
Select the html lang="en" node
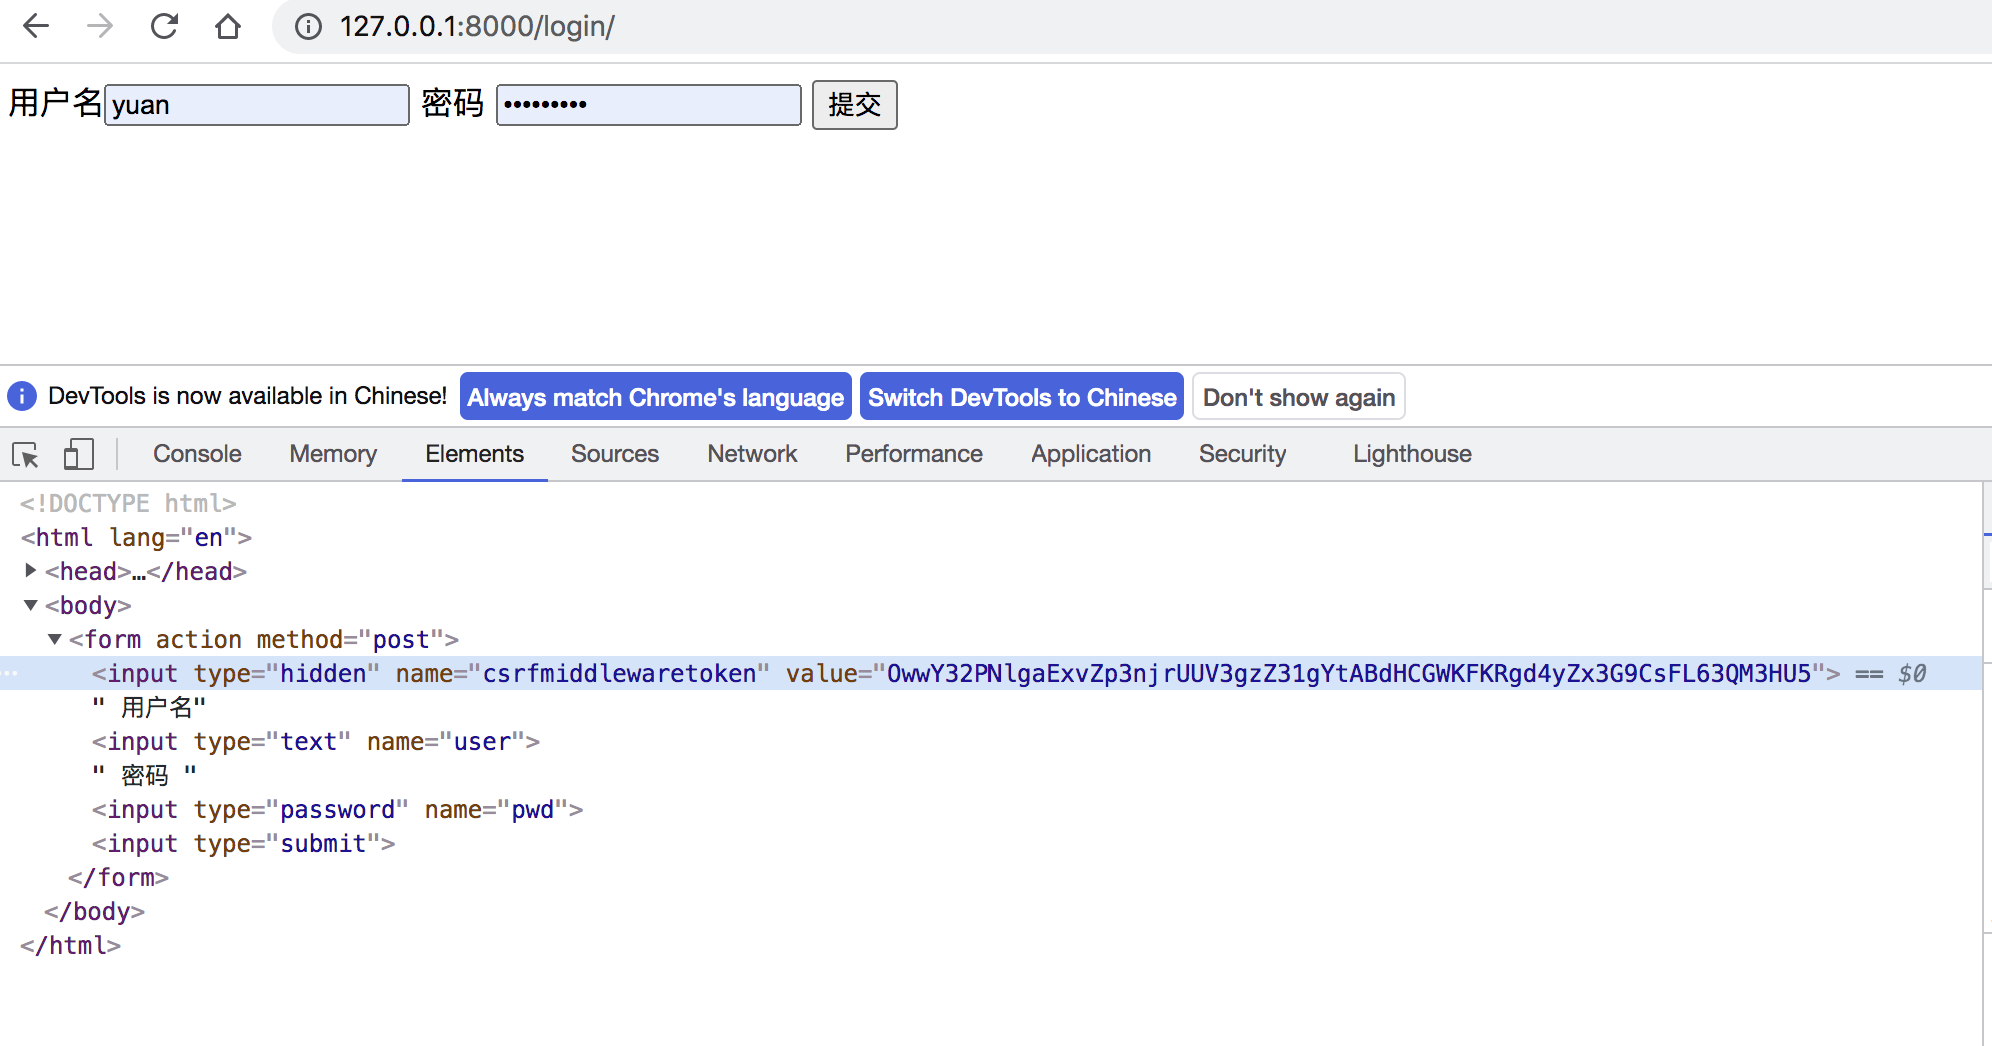(x=136, y=537)
